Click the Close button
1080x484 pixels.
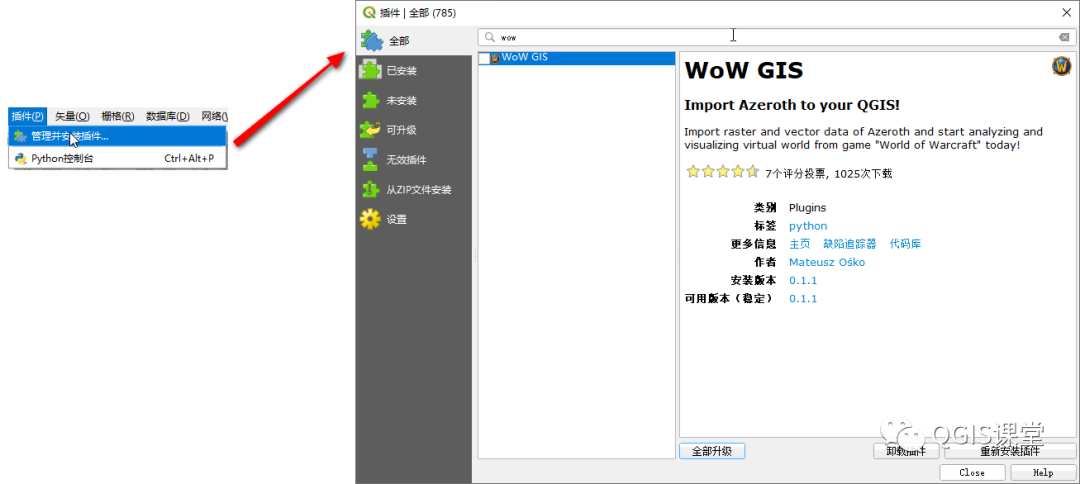click(972, 473)
